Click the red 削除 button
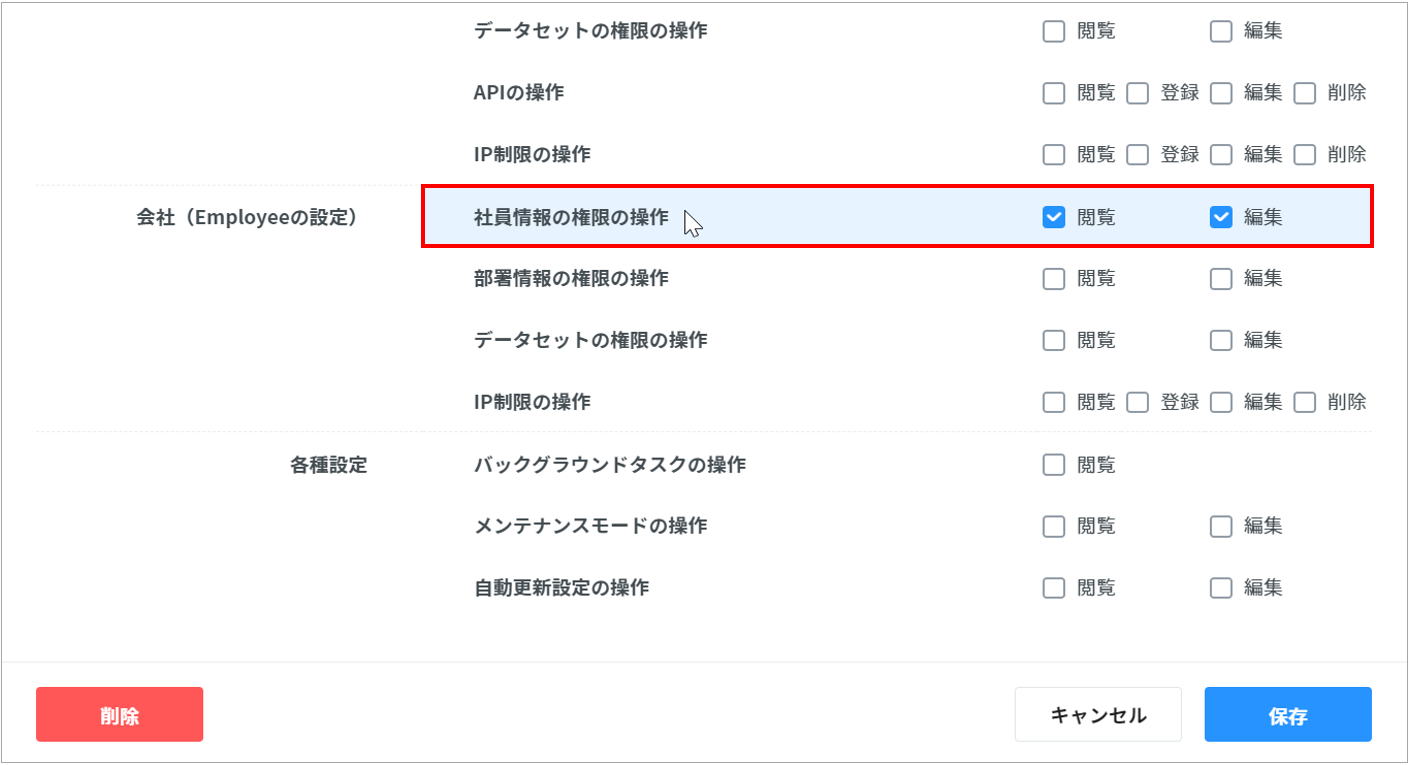1410x765 pixels. click(119, 715)
